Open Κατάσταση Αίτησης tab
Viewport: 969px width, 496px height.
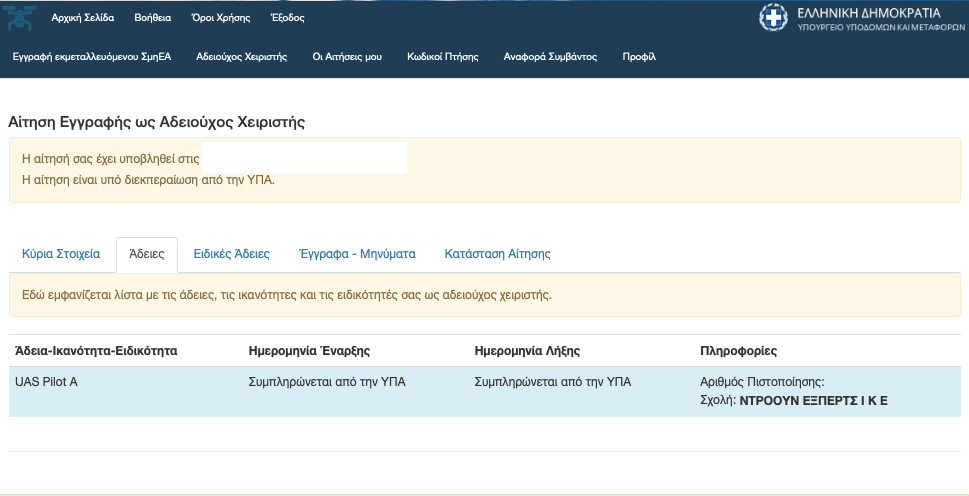point(497,254)
